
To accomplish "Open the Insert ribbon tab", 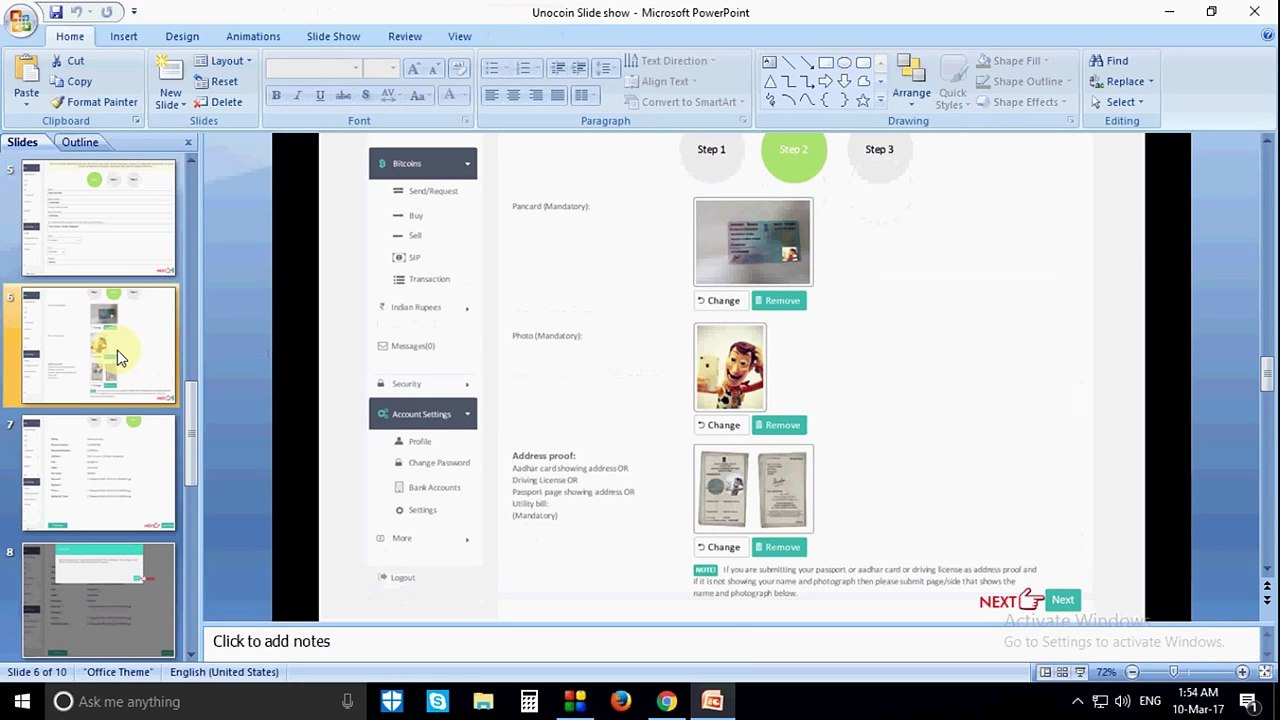I will 124,37.
